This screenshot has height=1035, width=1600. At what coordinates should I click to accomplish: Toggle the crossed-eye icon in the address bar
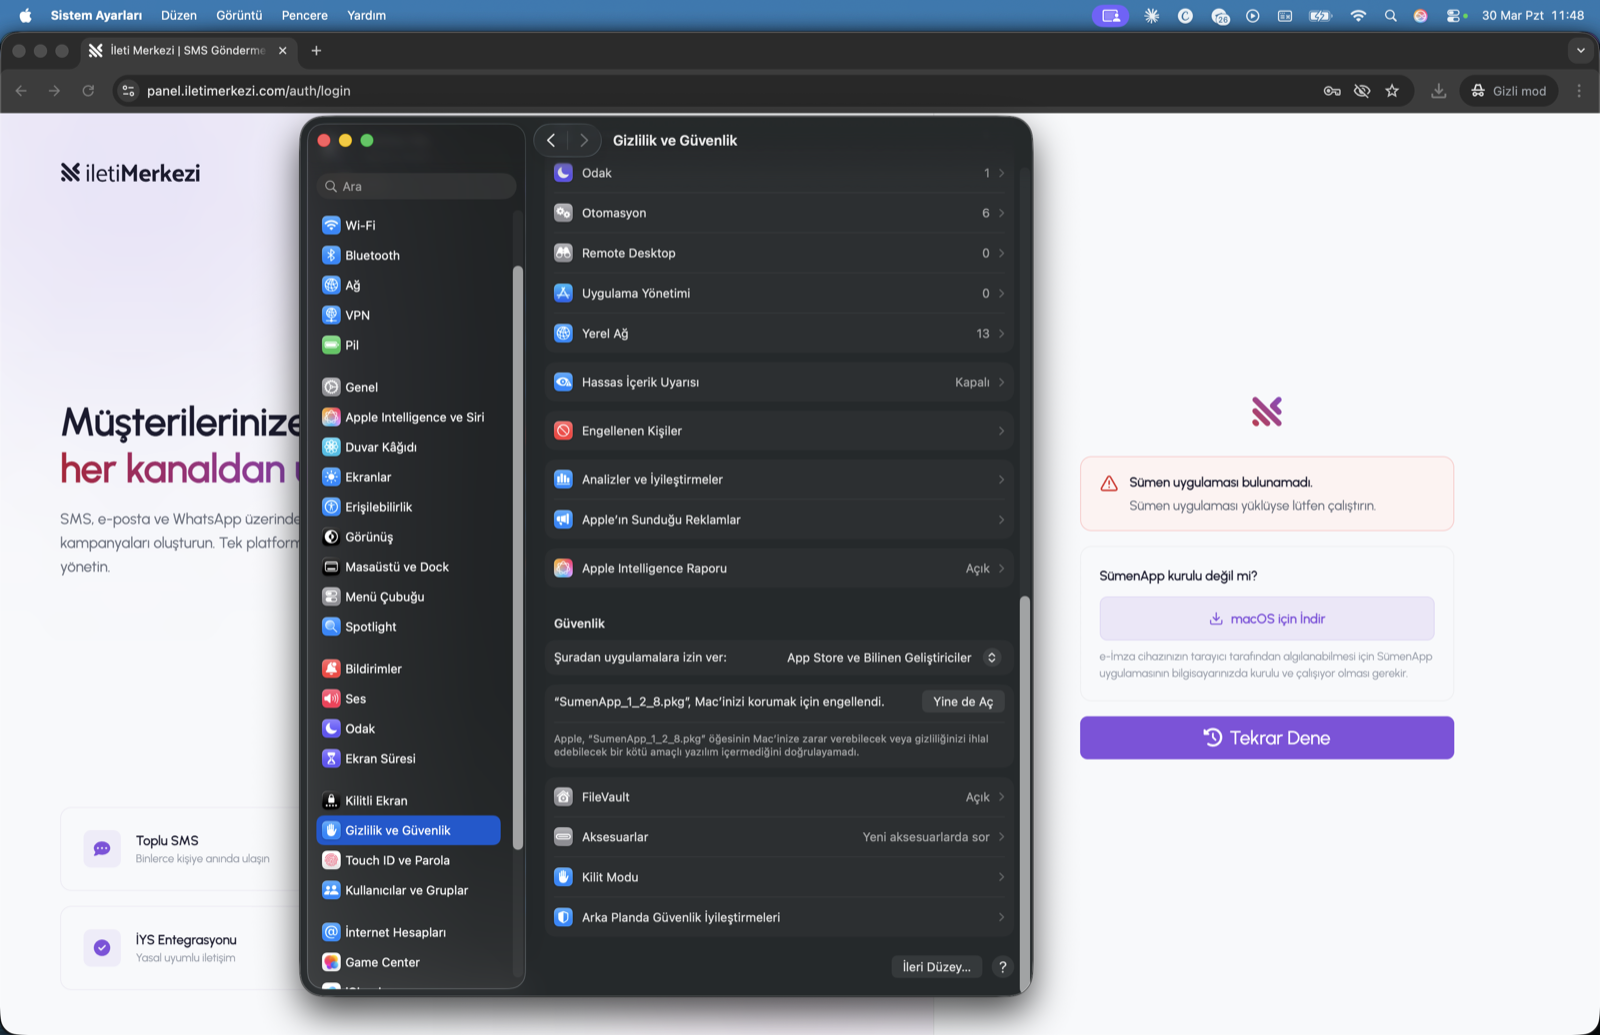click(x=1362, y=90)
